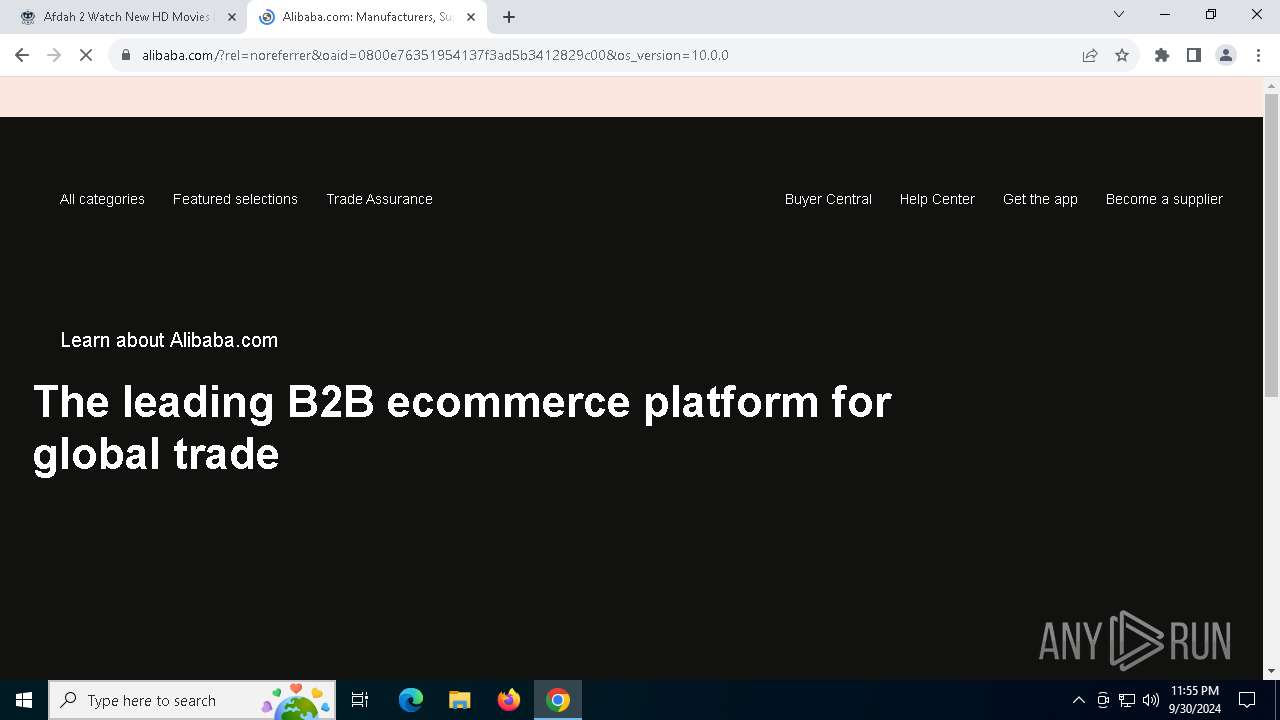The width and height of the screenshot is (1280, 720).
Task: Open Featured selections menu
Action: pyautogui.click(x=235, y=199)
